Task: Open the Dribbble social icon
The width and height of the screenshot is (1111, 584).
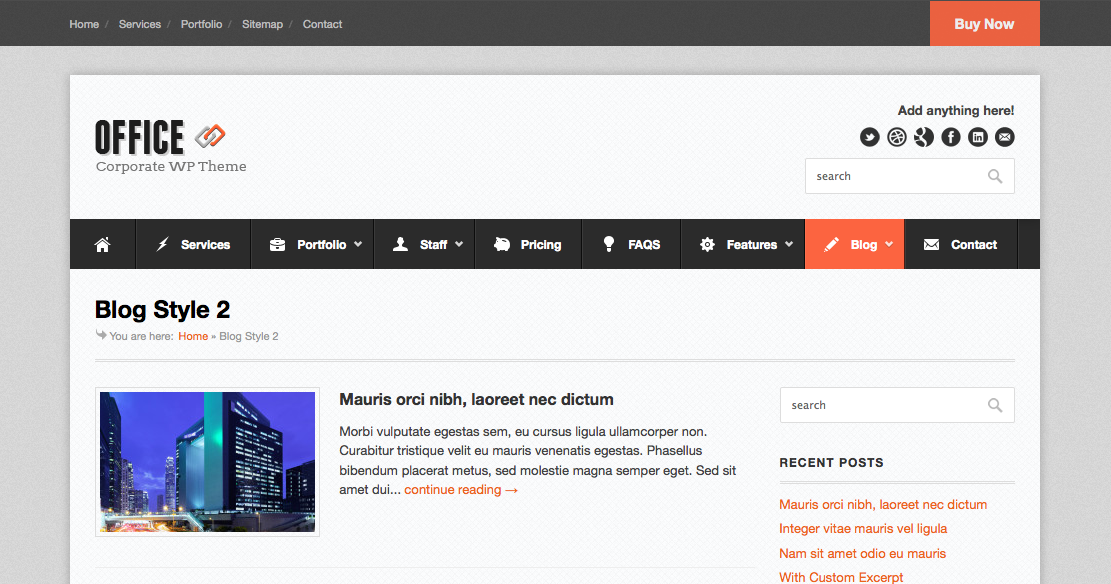Action: click(897, 137)
